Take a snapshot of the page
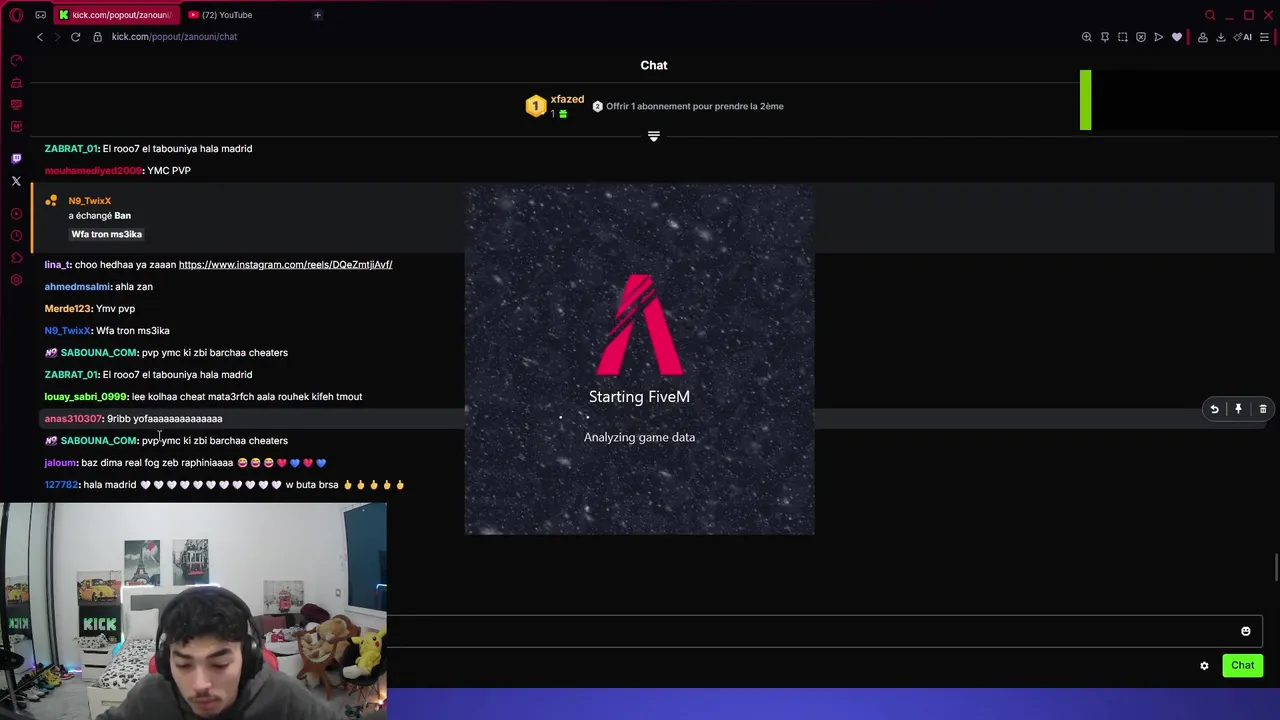The width and height of the screenshot is (1280, 720). [1123, 37]
